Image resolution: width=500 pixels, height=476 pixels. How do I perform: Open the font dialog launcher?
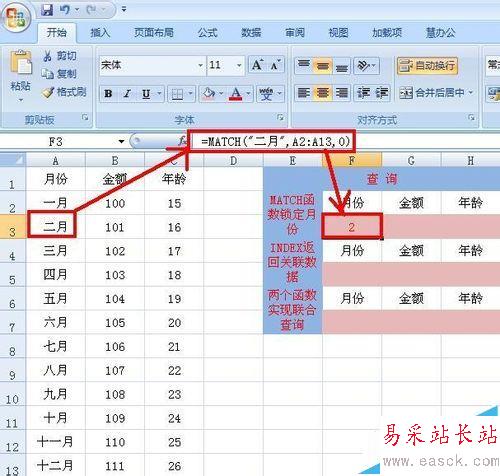[280, 117]
